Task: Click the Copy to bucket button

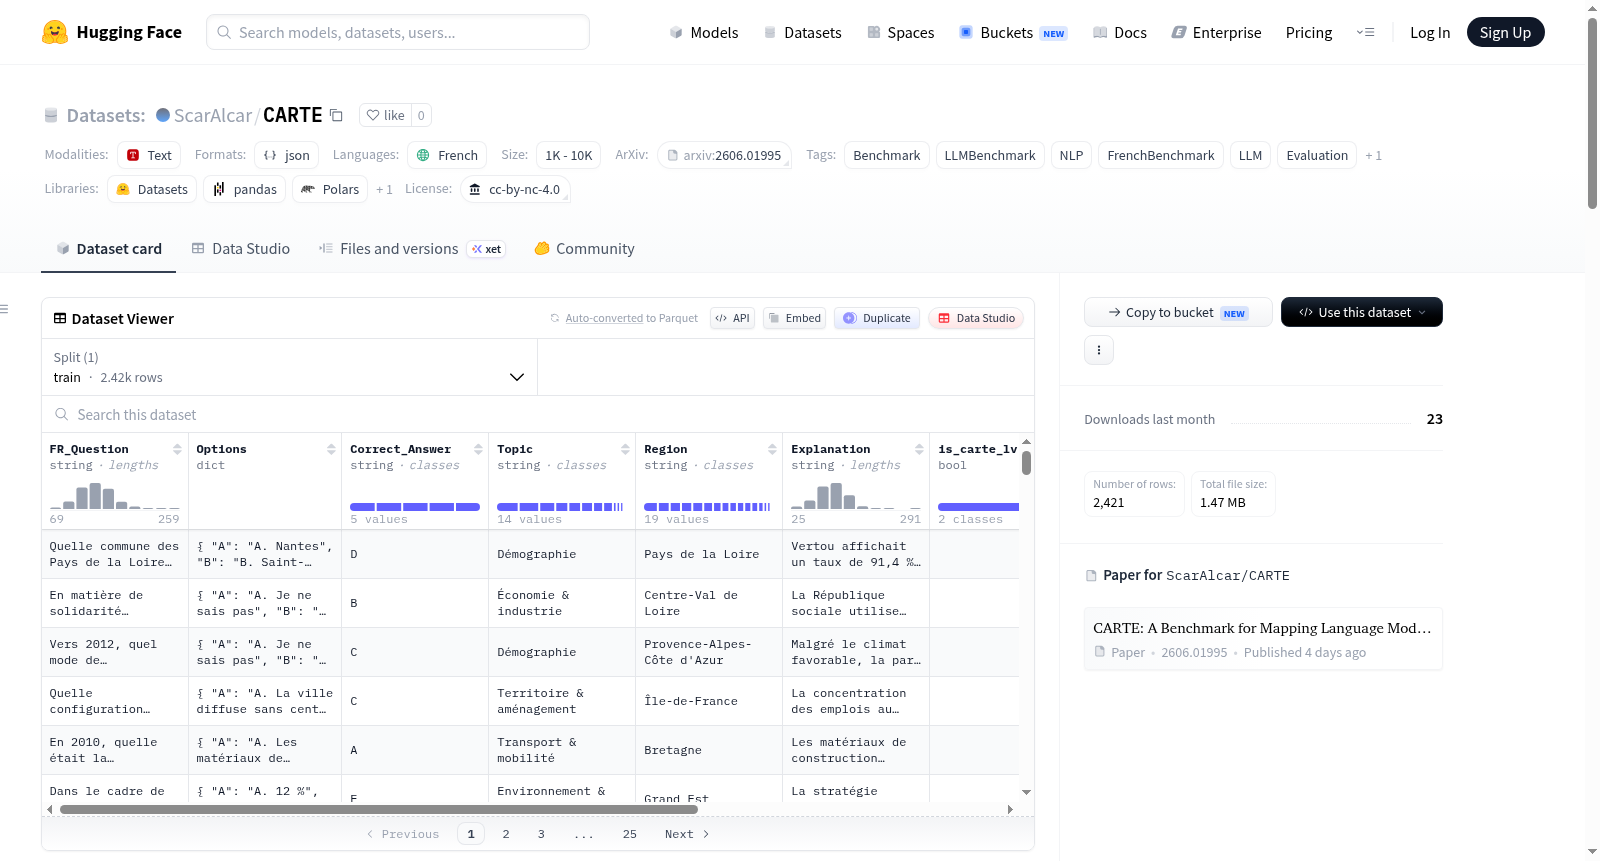Action: click(1178, 312)
